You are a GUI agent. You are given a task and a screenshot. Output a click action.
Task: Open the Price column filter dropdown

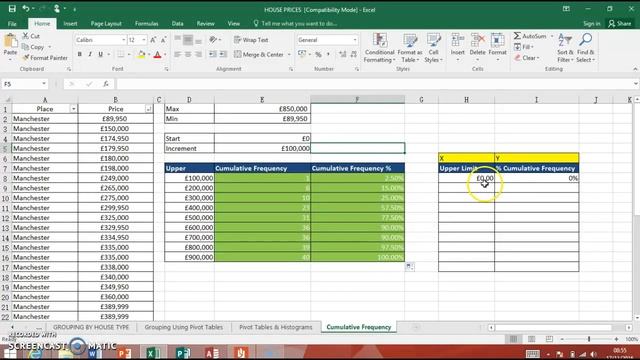click(149, 109)
